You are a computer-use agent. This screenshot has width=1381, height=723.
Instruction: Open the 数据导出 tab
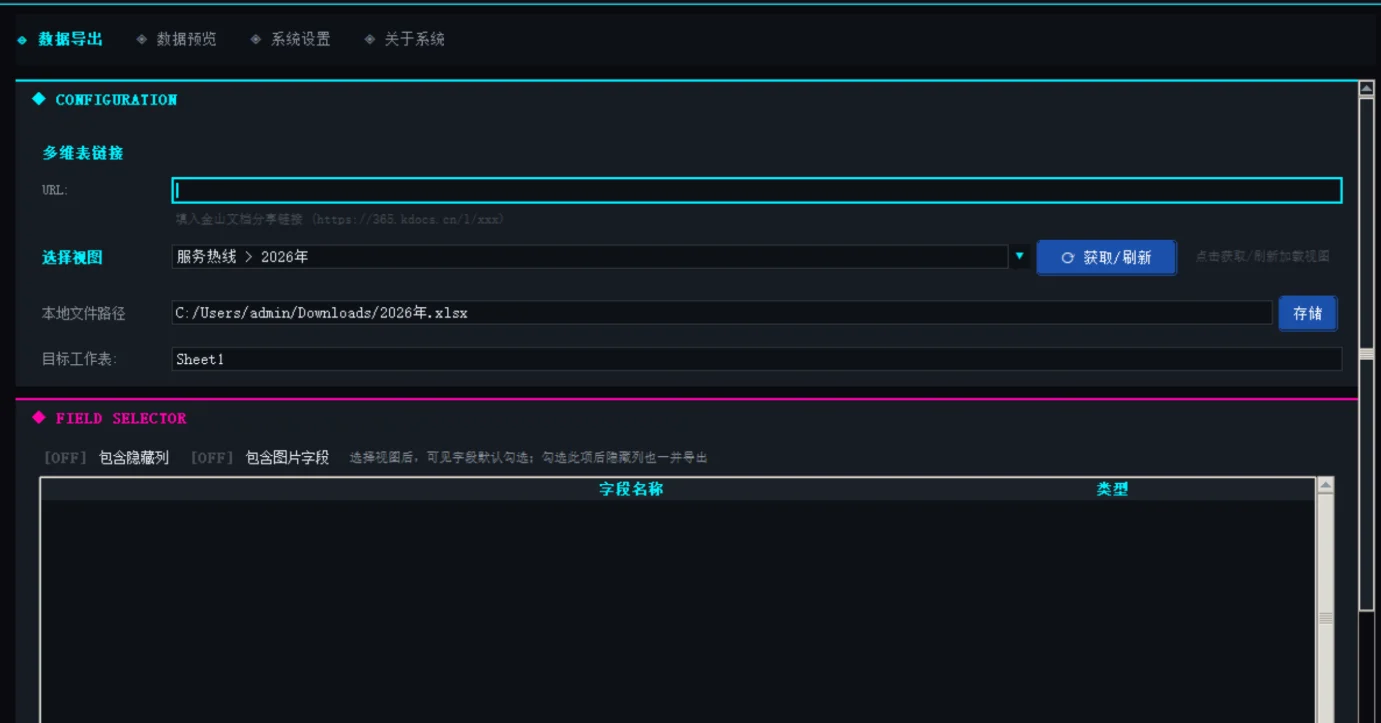tap(61, 39)
